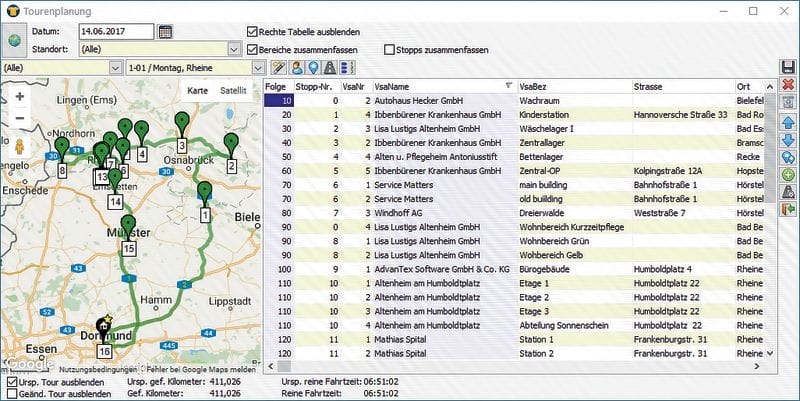Open the '1-01 / Montag, Rheine' tour dropdown
This screenshot has width=800, height=401.
tap(259, 67)
